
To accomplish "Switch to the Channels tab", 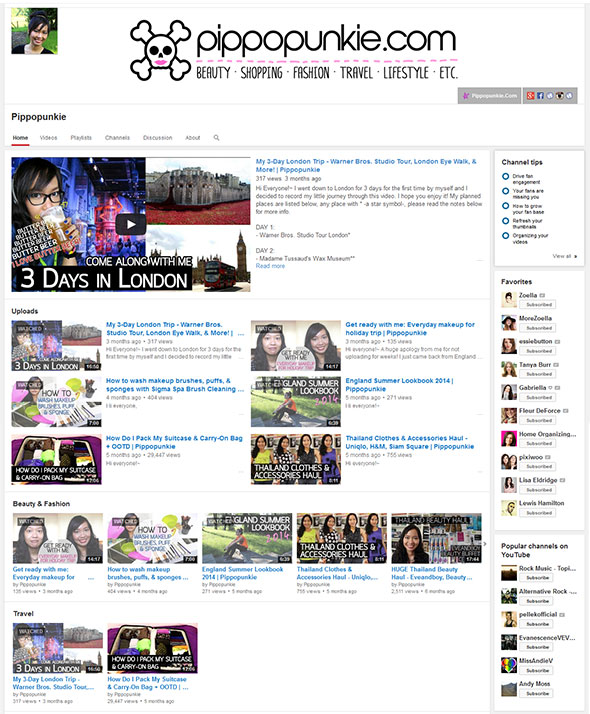I will point(117,138).
